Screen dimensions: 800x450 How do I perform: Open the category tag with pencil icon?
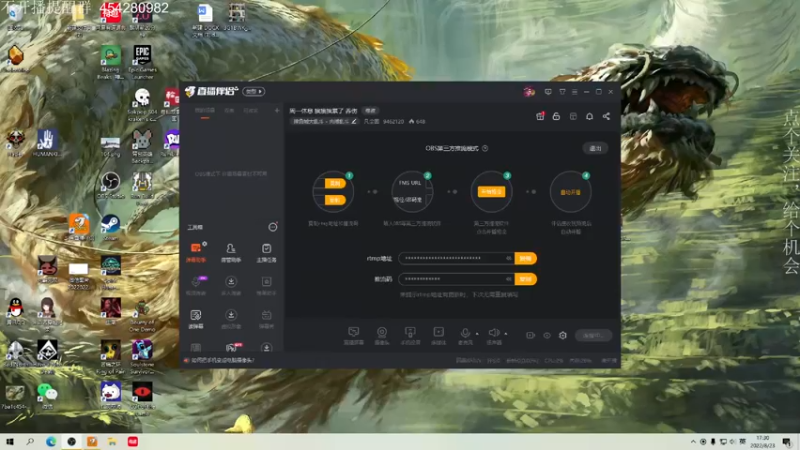(324, 121)
